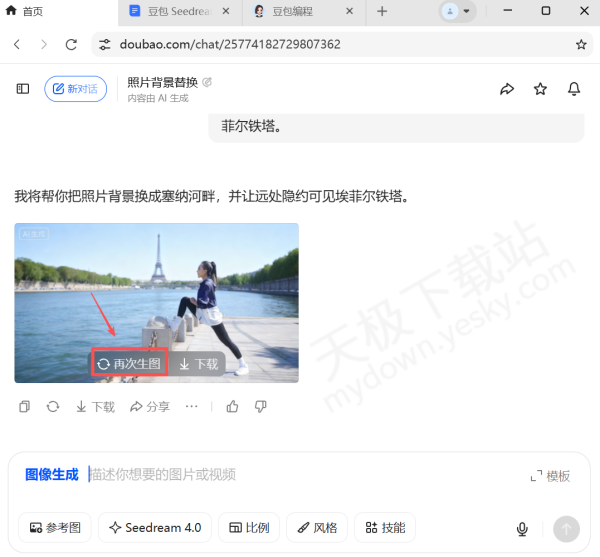Open the Seedream 4.0 model selector

coord(155,528)
